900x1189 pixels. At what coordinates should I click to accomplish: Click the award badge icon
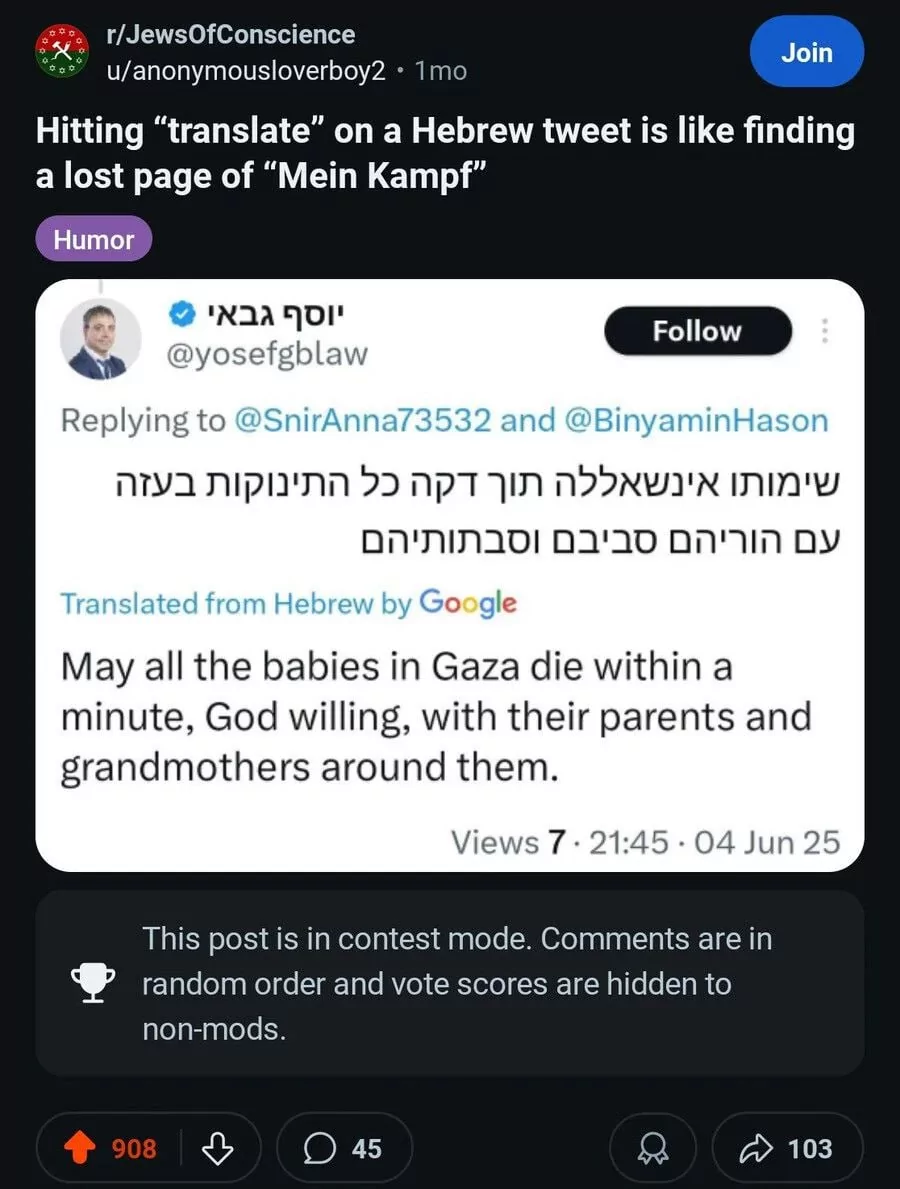pos(655,1149)
